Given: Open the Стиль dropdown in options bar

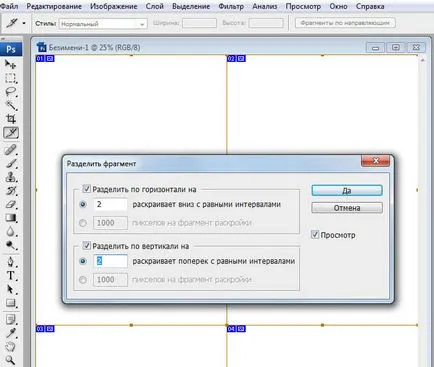Looking at the screenshot, I should point(103,24).
